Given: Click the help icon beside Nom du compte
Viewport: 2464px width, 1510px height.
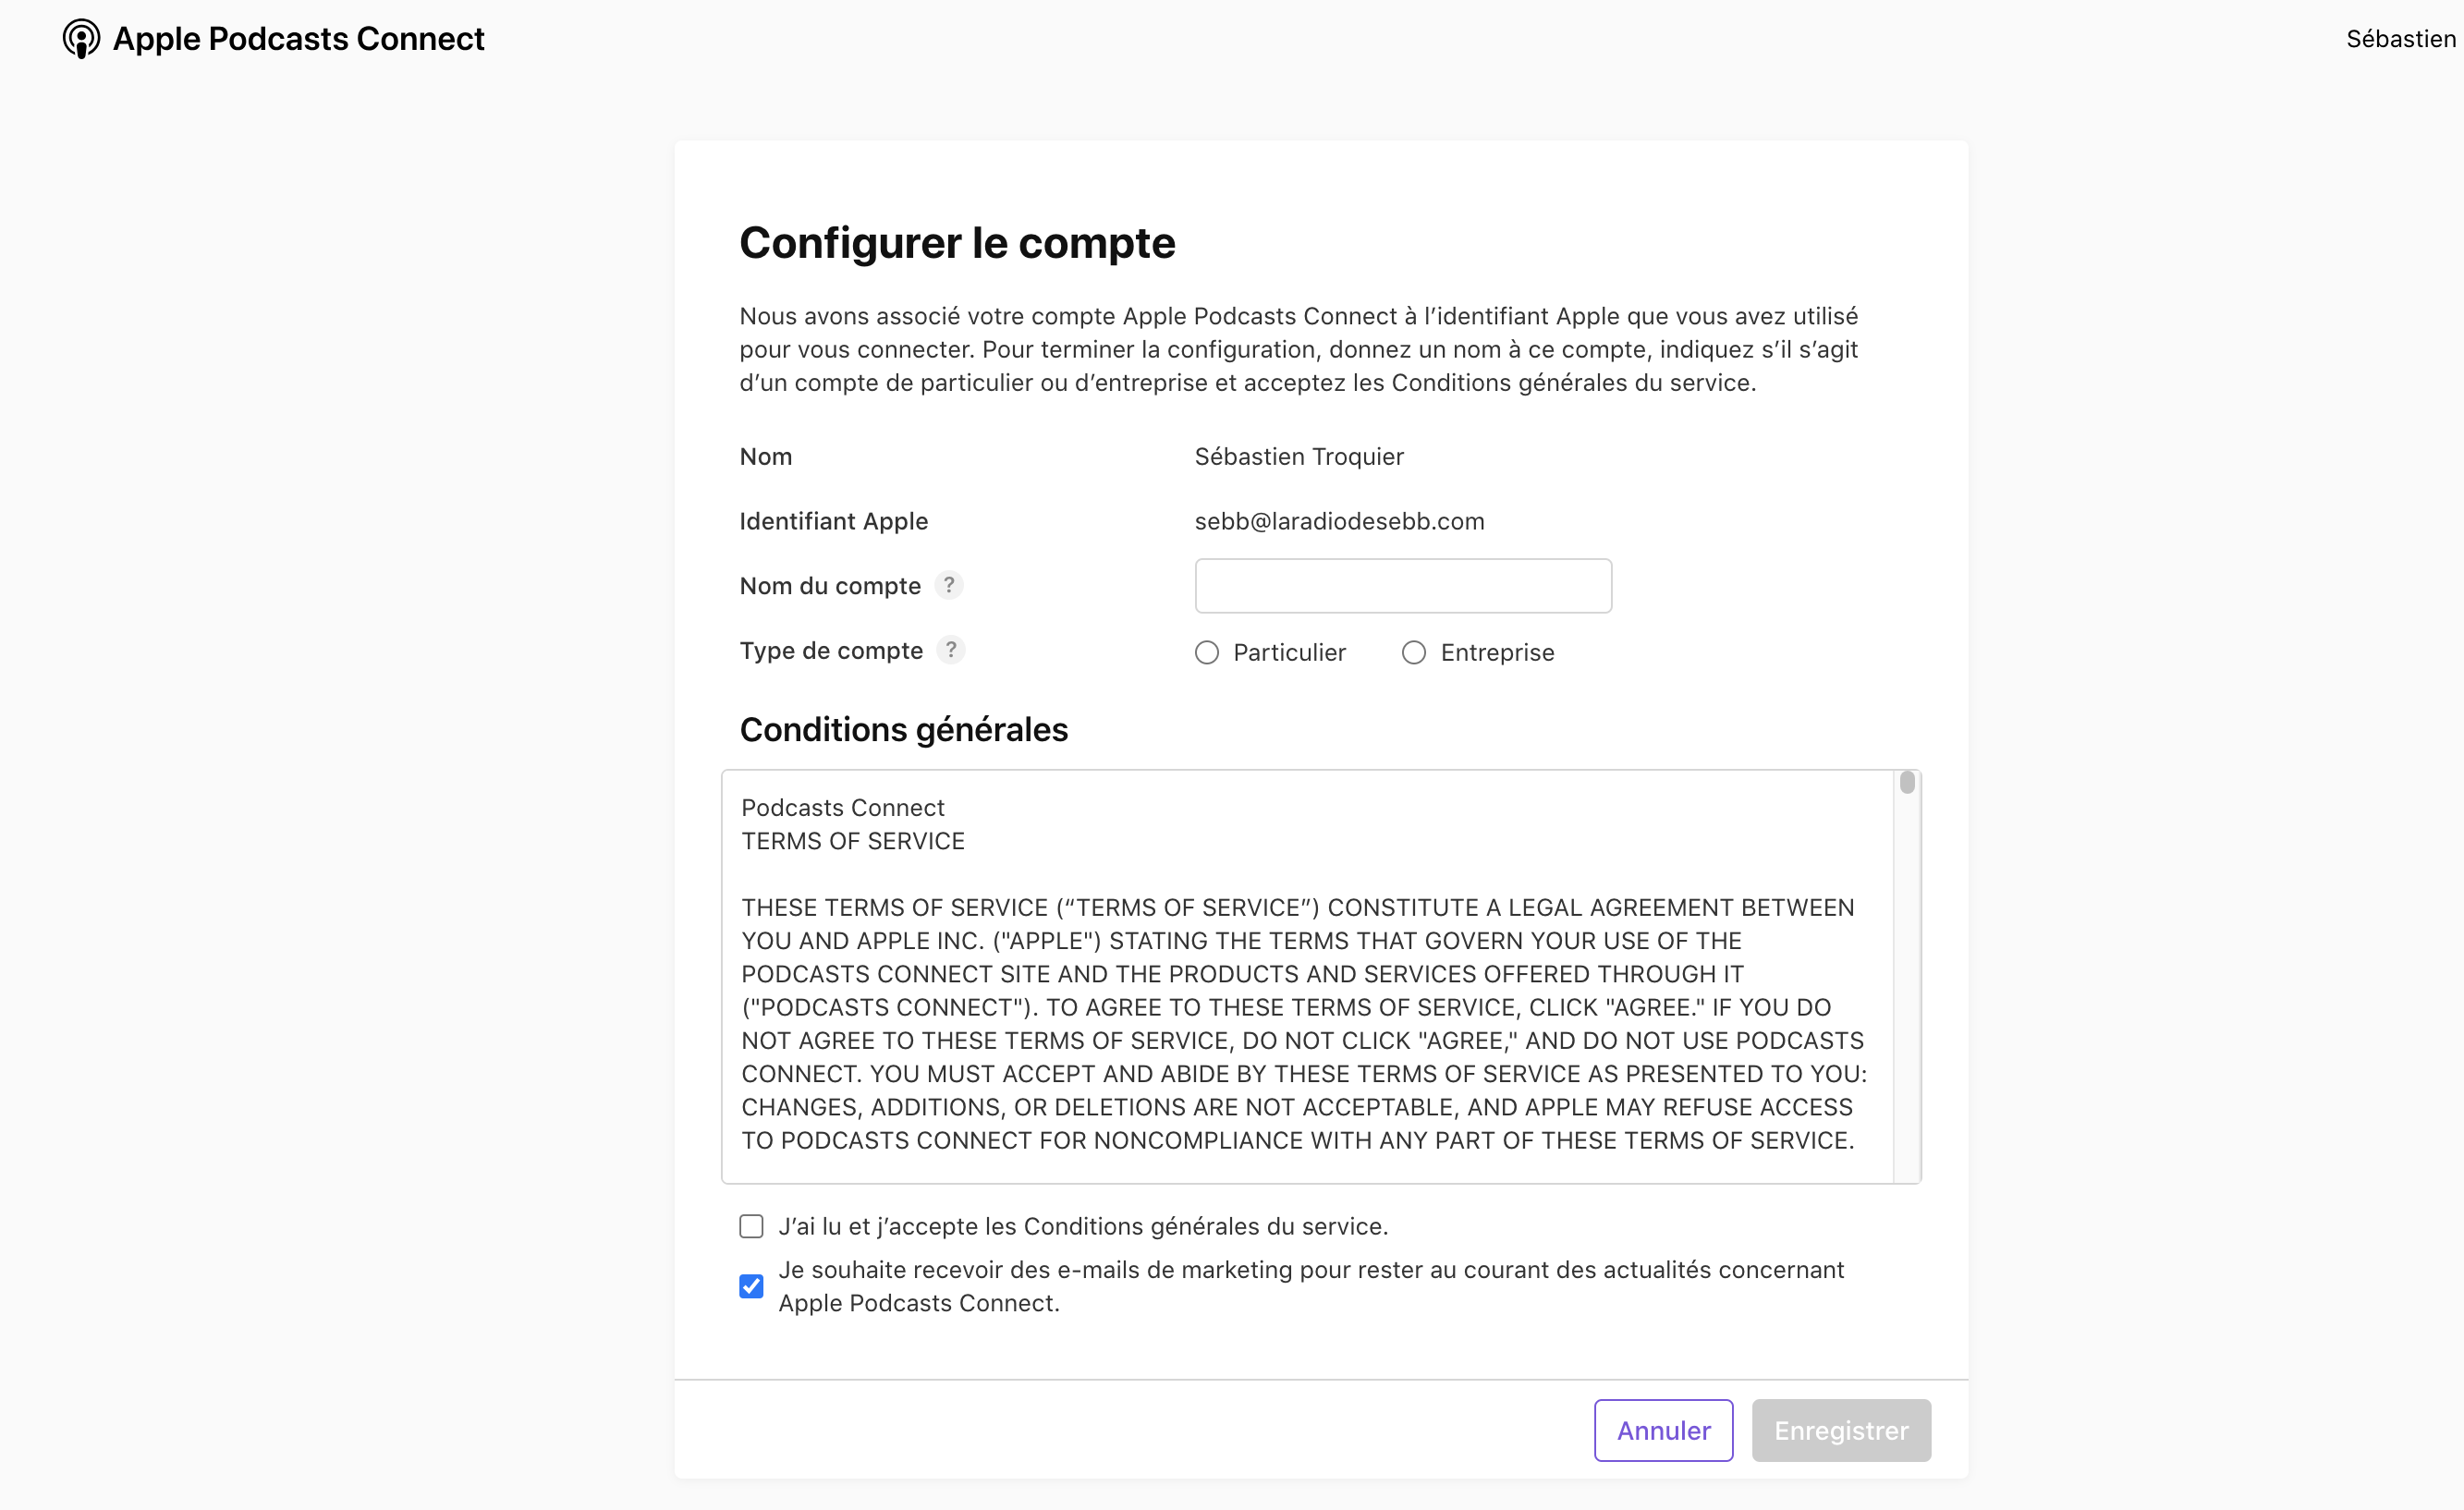Looking at the screenshot, I should coord(948,585).
